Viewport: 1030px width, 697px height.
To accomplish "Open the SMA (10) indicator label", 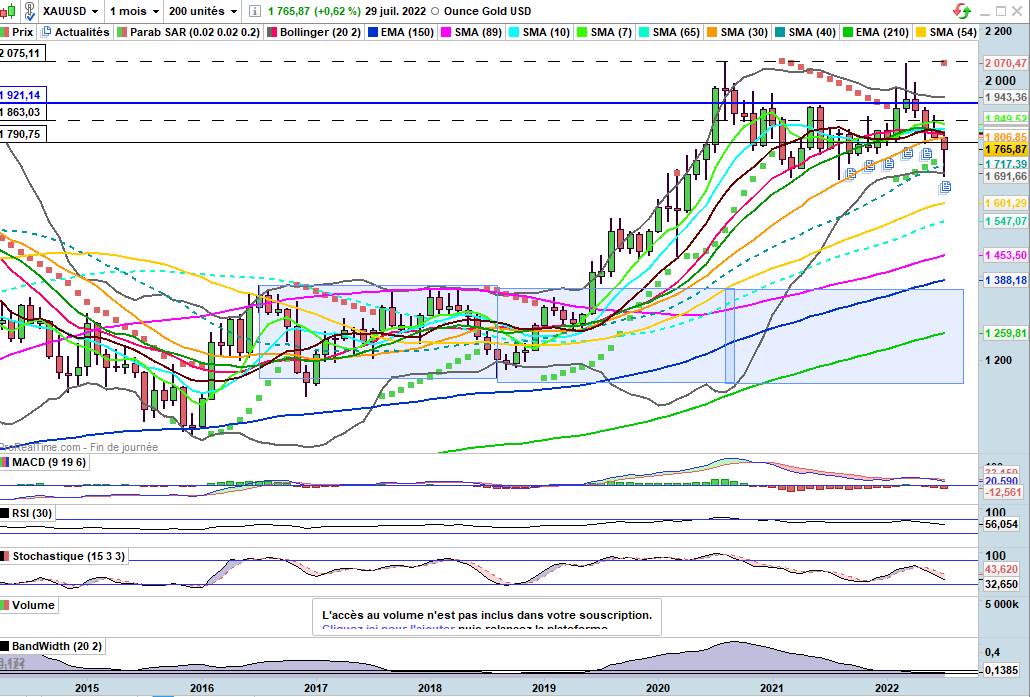I will coord(546,32).
